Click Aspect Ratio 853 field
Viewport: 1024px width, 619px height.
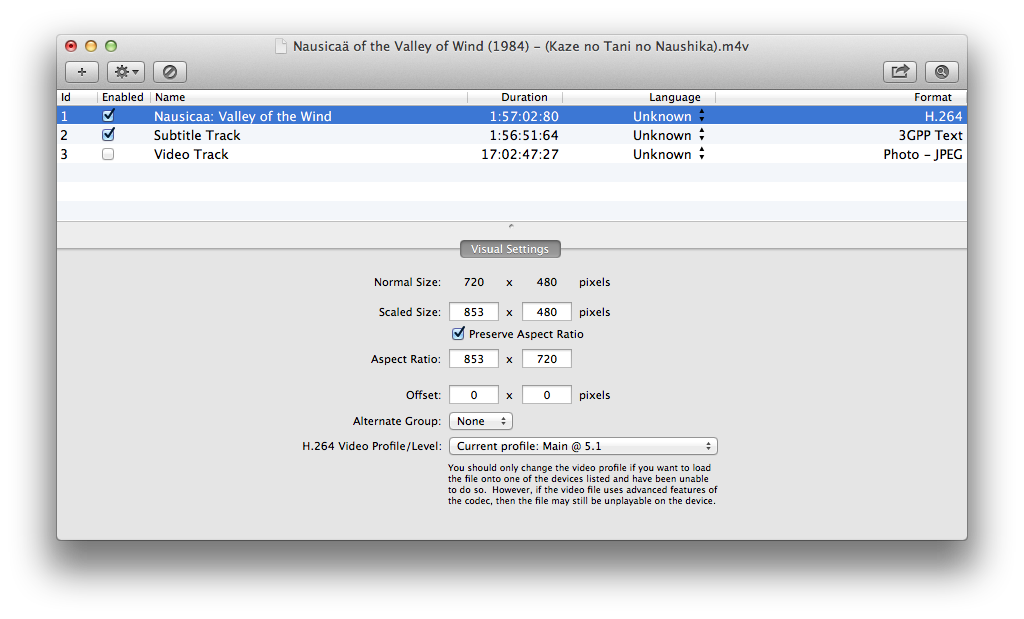(474, 359)
